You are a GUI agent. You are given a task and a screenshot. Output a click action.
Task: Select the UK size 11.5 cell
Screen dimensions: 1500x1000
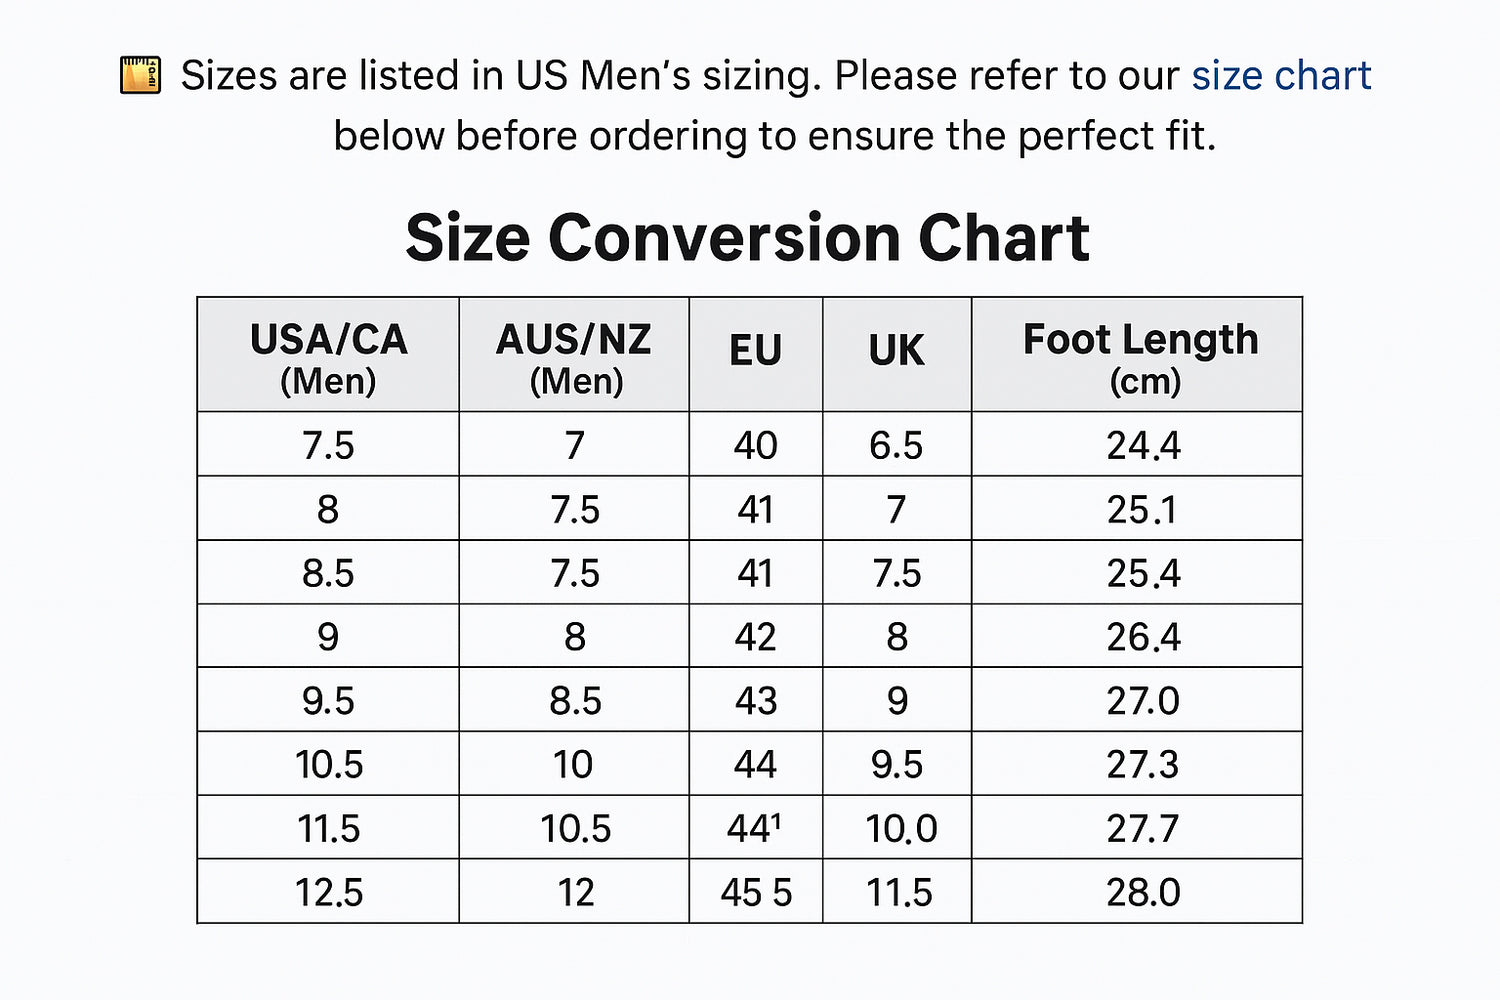[898, 892]
